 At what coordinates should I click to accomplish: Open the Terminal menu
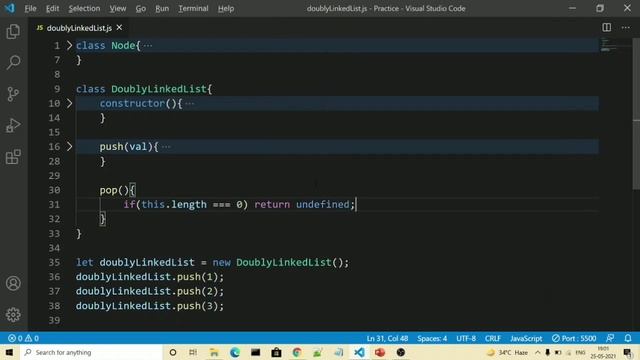pos(193,8)
